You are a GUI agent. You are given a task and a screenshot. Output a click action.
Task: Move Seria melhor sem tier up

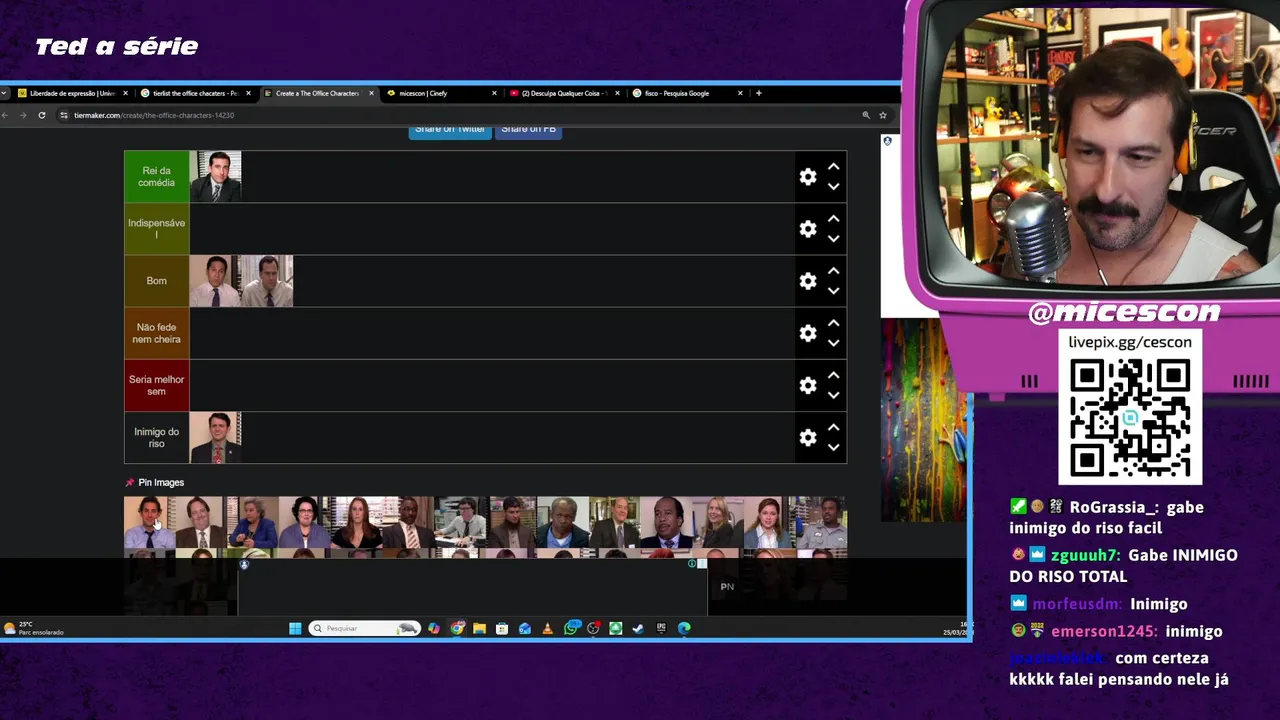[x=833, y=375]
